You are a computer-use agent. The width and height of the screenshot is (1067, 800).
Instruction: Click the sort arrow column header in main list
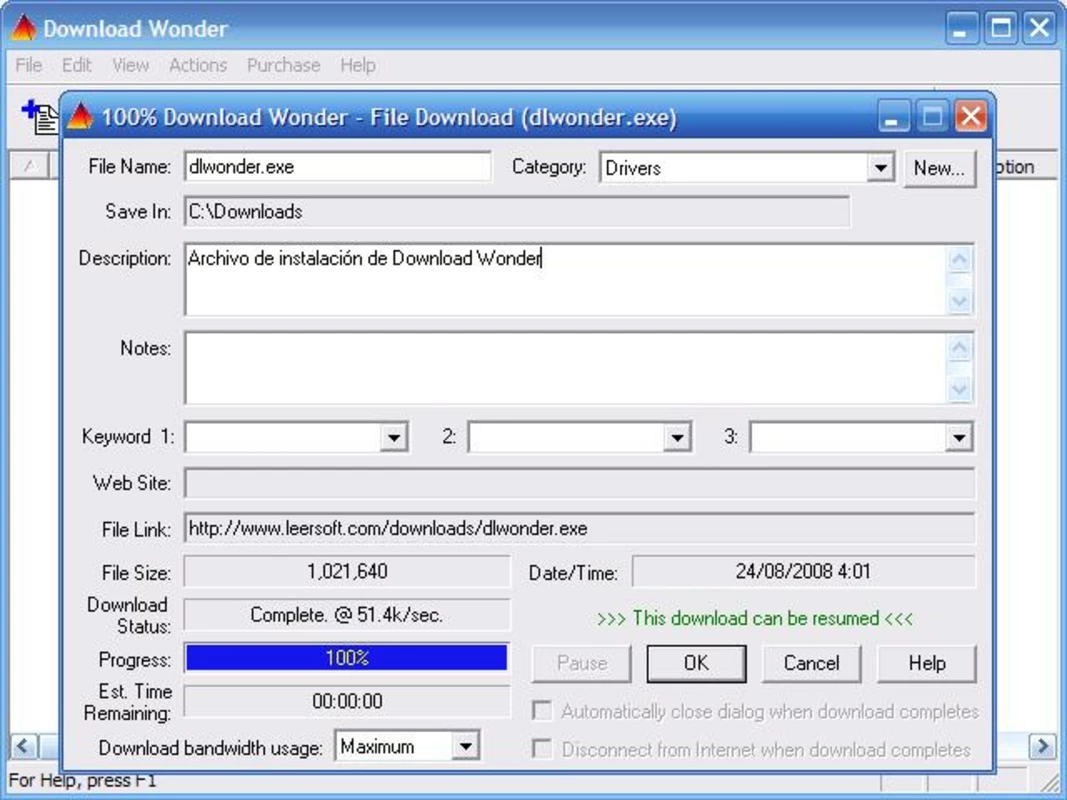pyautogui.click(x=29, y=166)
